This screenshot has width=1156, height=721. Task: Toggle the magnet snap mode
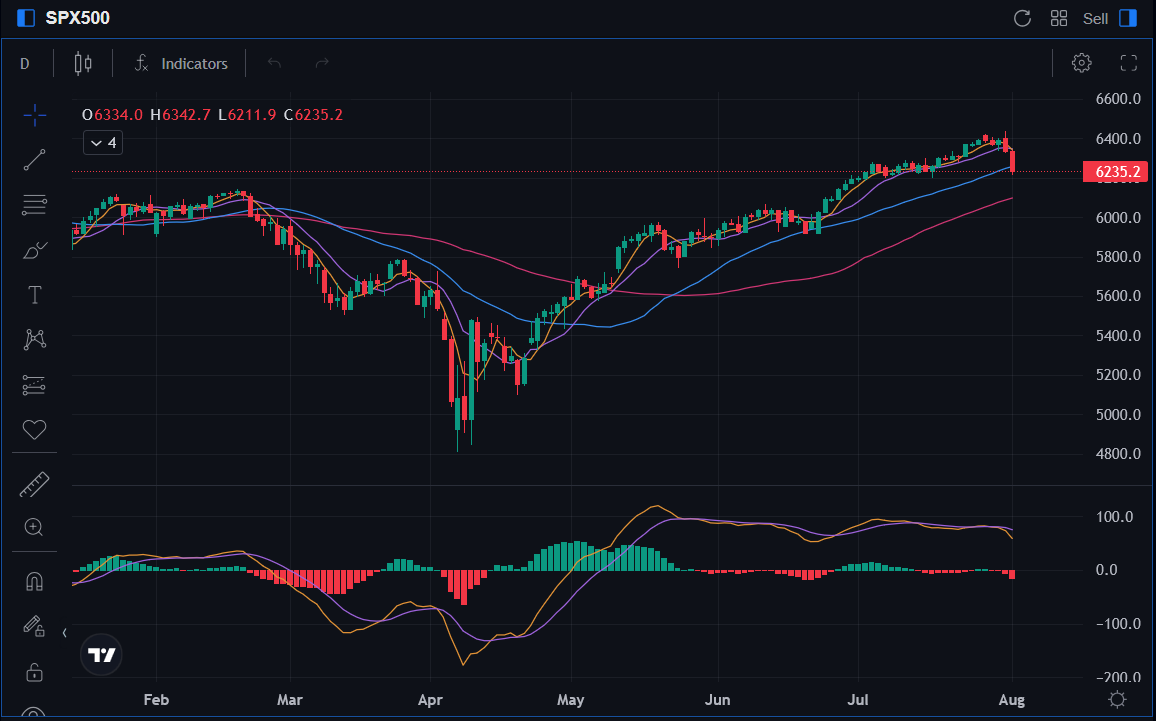(34, 582)
